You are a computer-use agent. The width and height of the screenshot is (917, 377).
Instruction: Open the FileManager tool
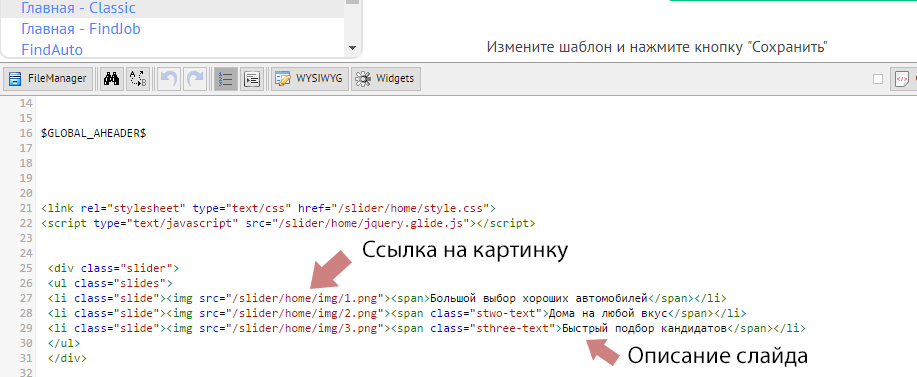48,78
